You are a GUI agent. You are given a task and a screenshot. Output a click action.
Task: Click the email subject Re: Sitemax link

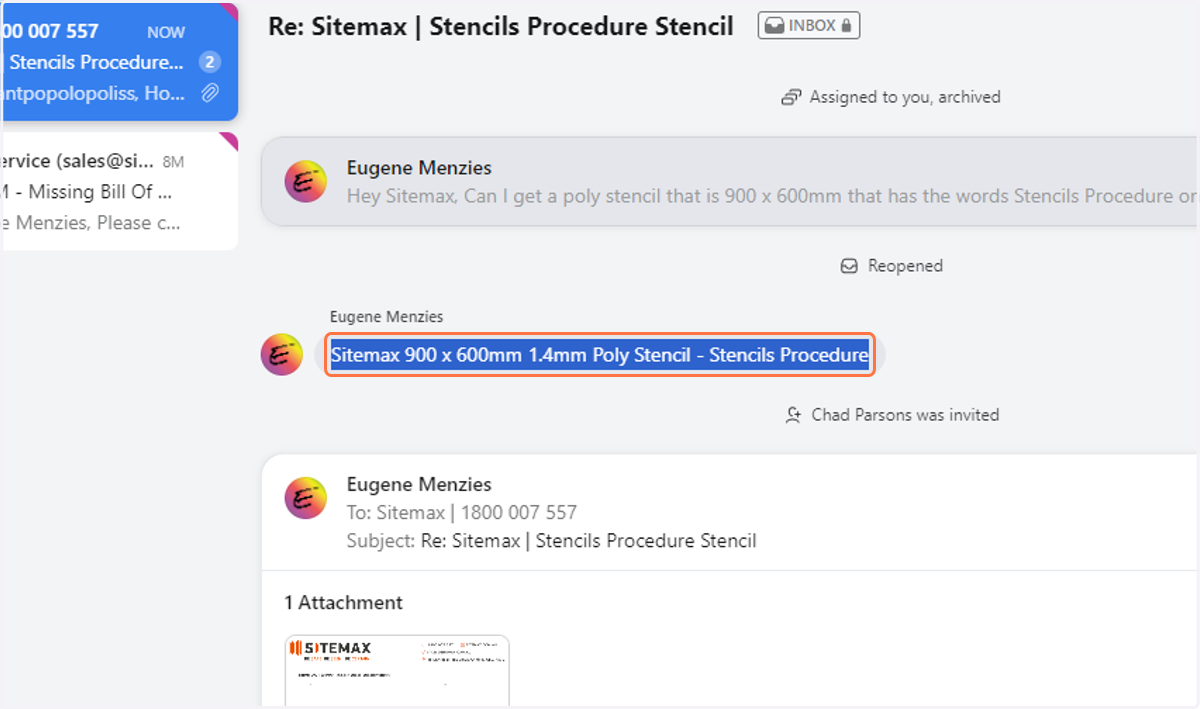click(604, 541)
